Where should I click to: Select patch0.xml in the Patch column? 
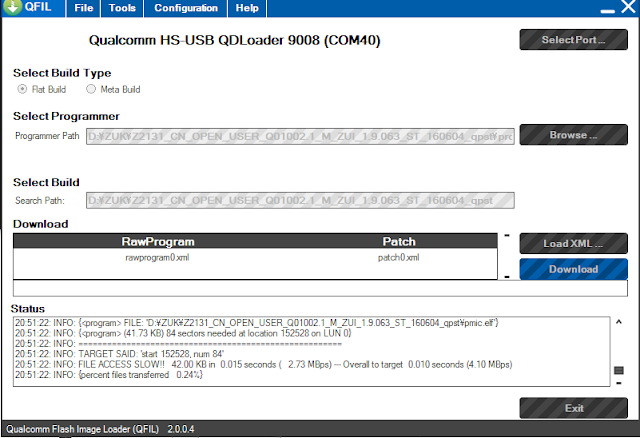[x=398, y=258]
